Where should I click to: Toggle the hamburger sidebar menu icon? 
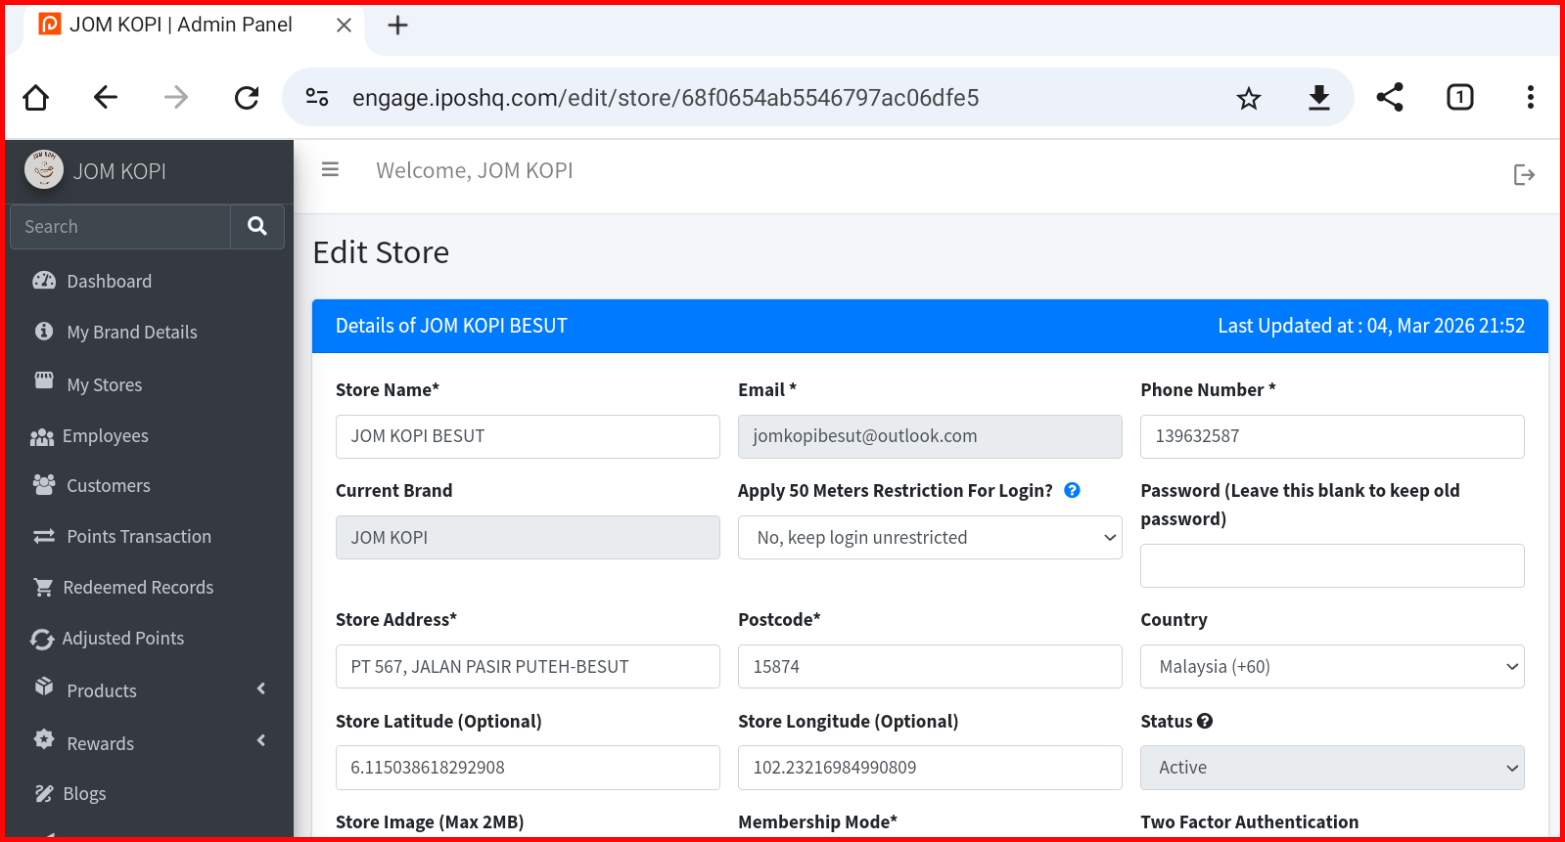[330, 170]
